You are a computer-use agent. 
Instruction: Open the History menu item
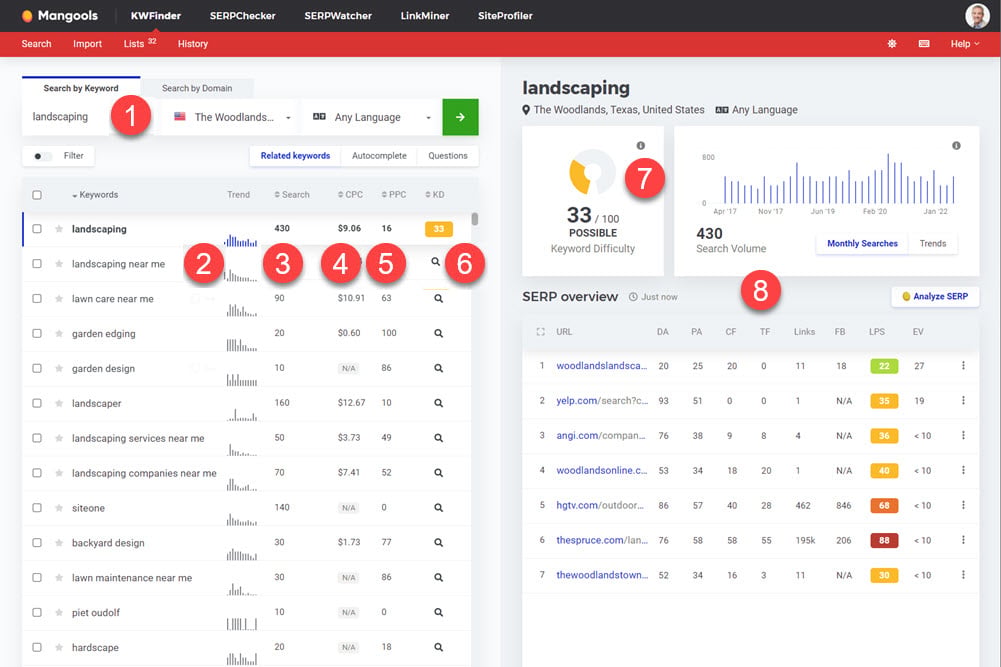coord(193,43)
